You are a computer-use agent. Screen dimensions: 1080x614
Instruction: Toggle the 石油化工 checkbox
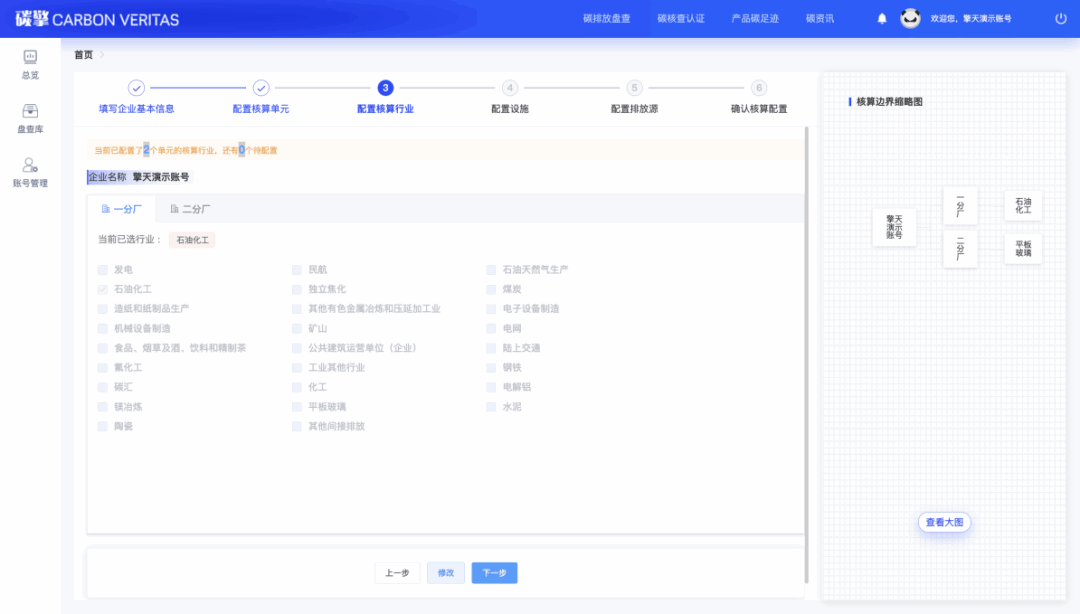coord(103,289)
